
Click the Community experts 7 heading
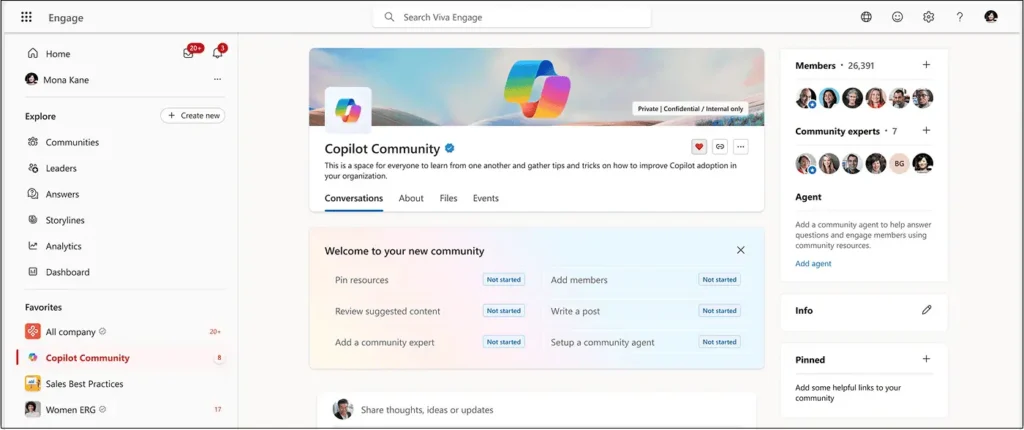(846, 131)
